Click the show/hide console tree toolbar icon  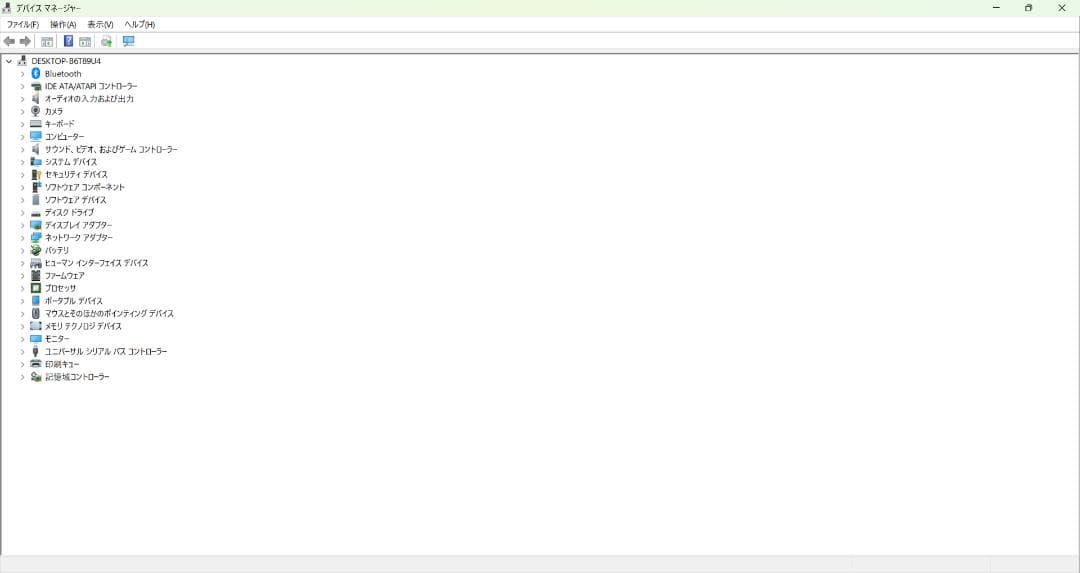[47, 41]
